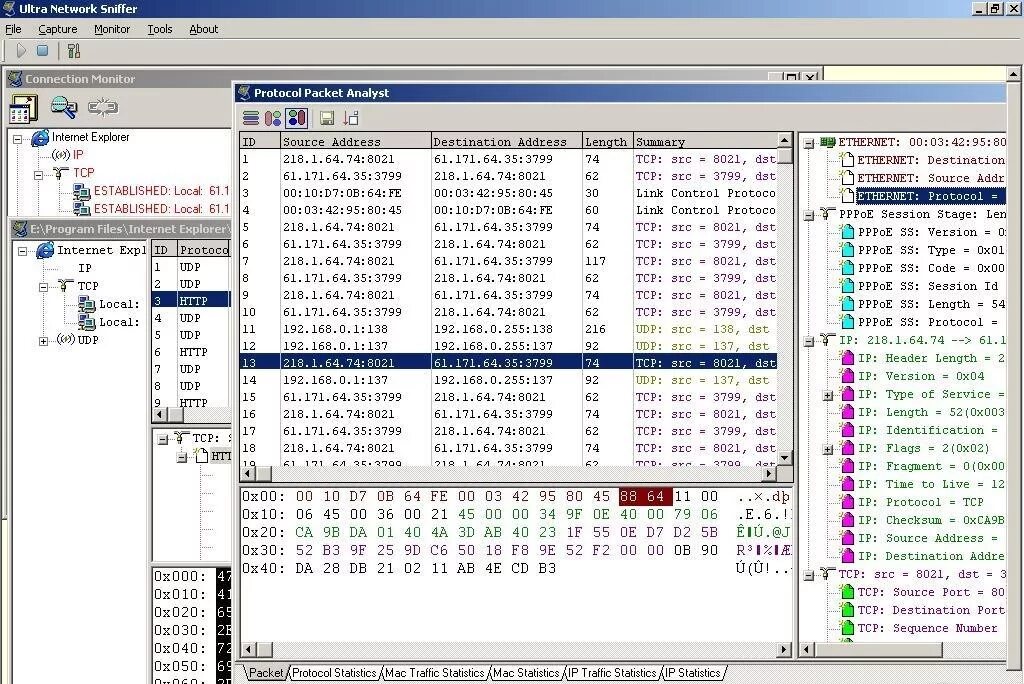Open the tools settings icon in main toolbar
1024x684 pixels.
74,51
